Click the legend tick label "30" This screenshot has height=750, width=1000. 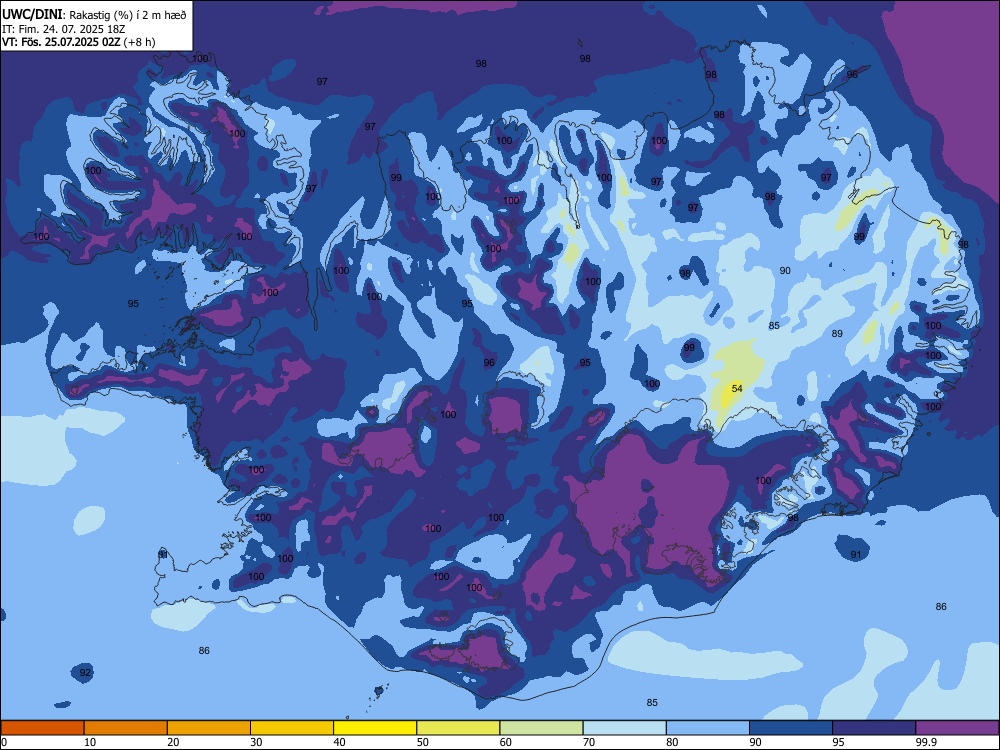click(256, 742)
